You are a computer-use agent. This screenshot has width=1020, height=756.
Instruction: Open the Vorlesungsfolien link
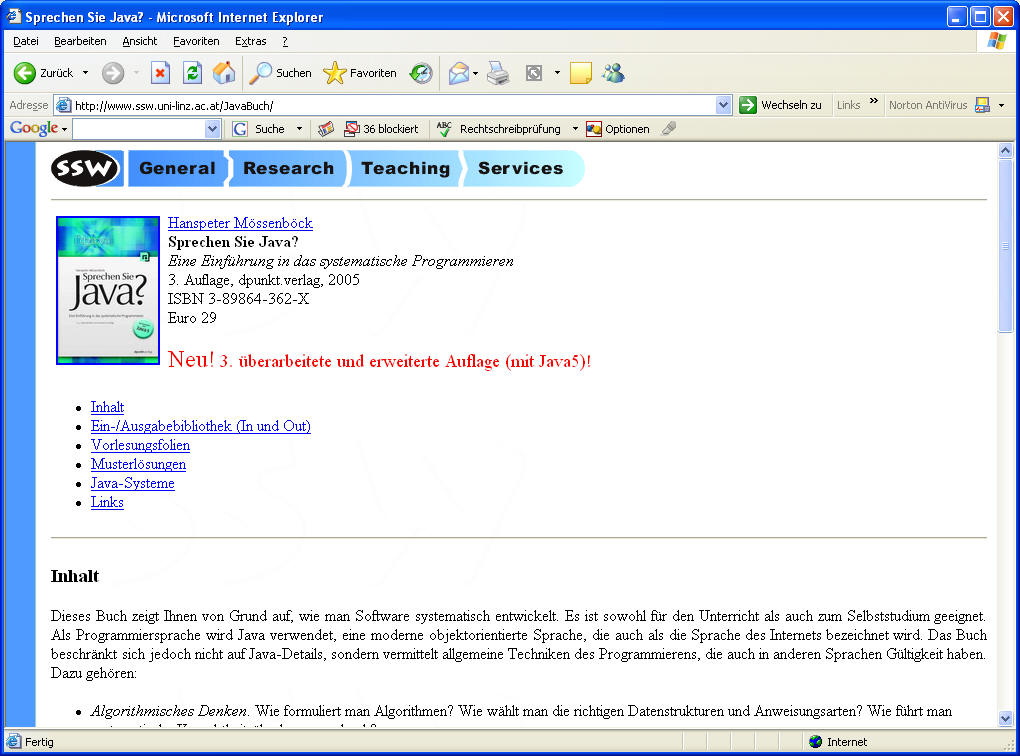pos(140,445)
